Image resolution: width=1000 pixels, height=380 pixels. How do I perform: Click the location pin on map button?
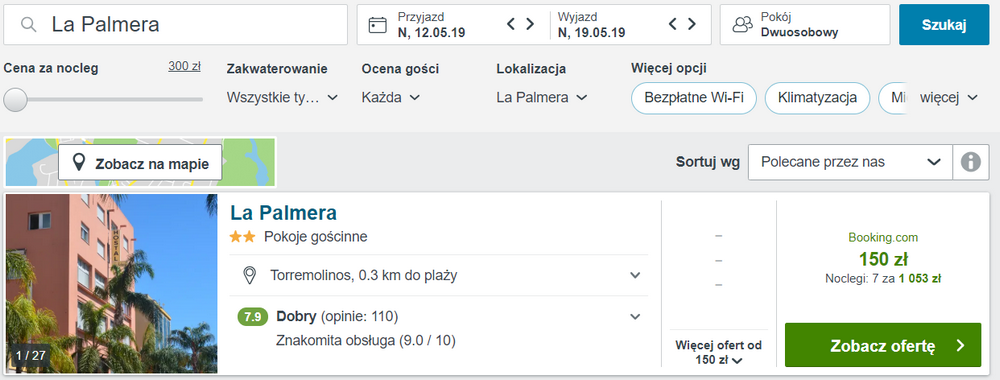(79, 163)
